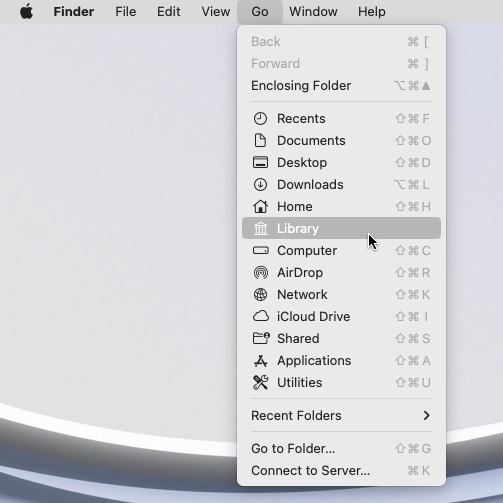Open the File menu
The width and height of the screenshot is (503, 503).
126,12
